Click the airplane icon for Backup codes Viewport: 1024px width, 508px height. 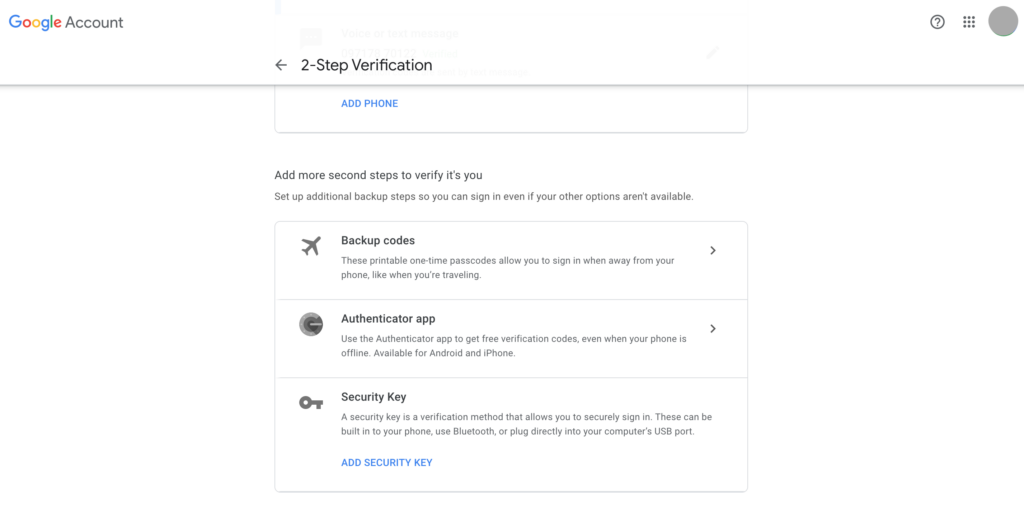311,247
